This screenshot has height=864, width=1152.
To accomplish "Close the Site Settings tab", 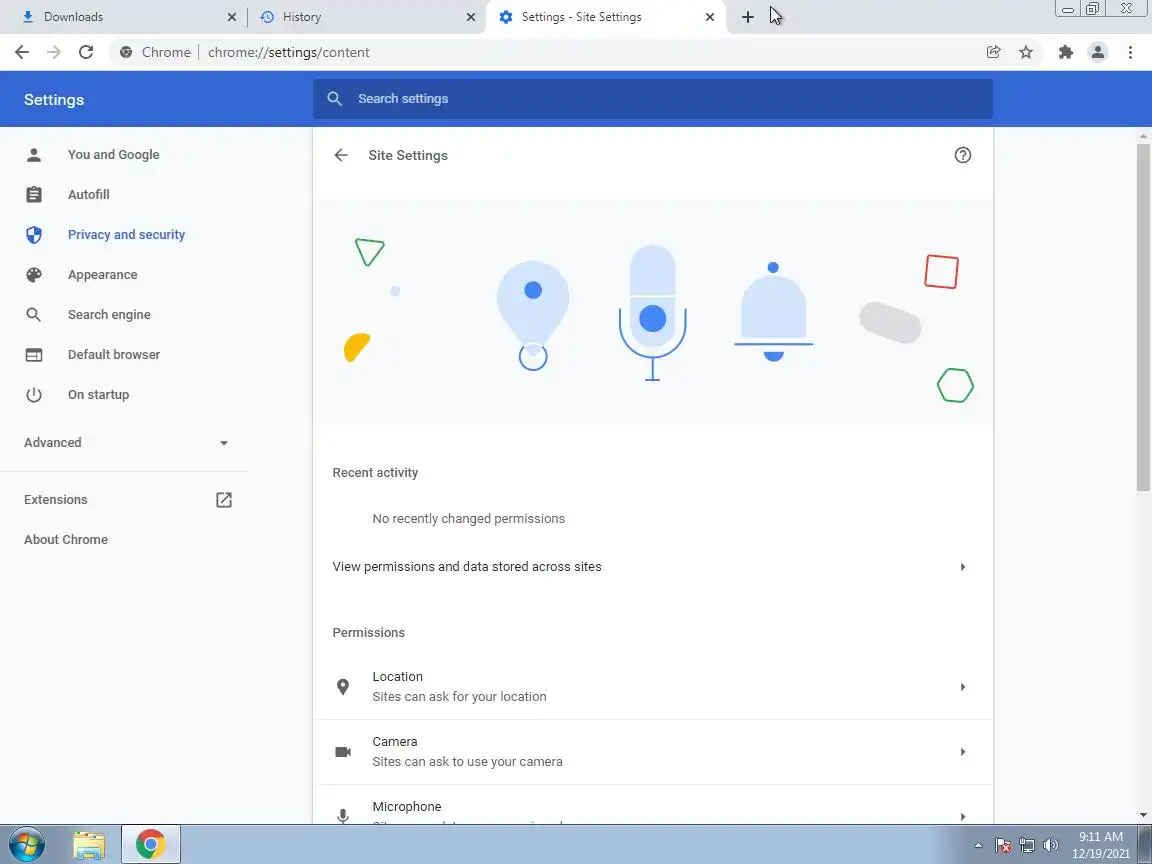I will (x=710, y=17).
